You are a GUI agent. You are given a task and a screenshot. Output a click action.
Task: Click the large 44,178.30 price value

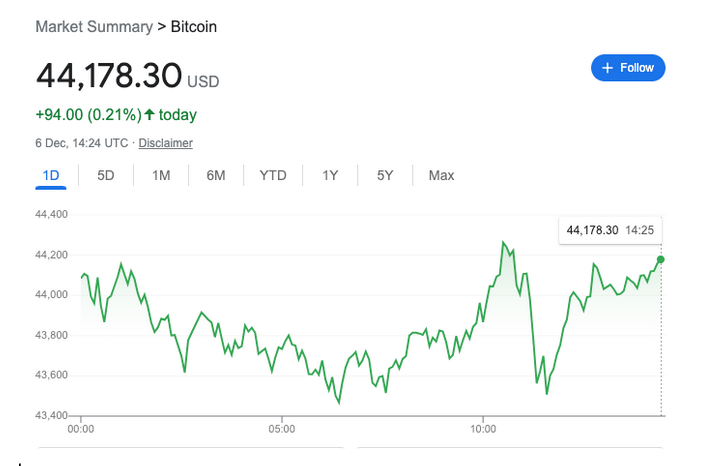click(x=109, y=75)
